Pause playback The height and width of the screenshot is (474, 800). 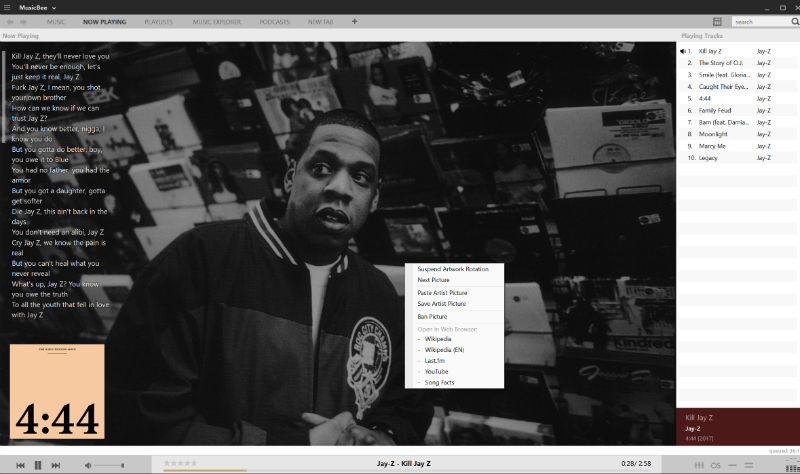38,465
